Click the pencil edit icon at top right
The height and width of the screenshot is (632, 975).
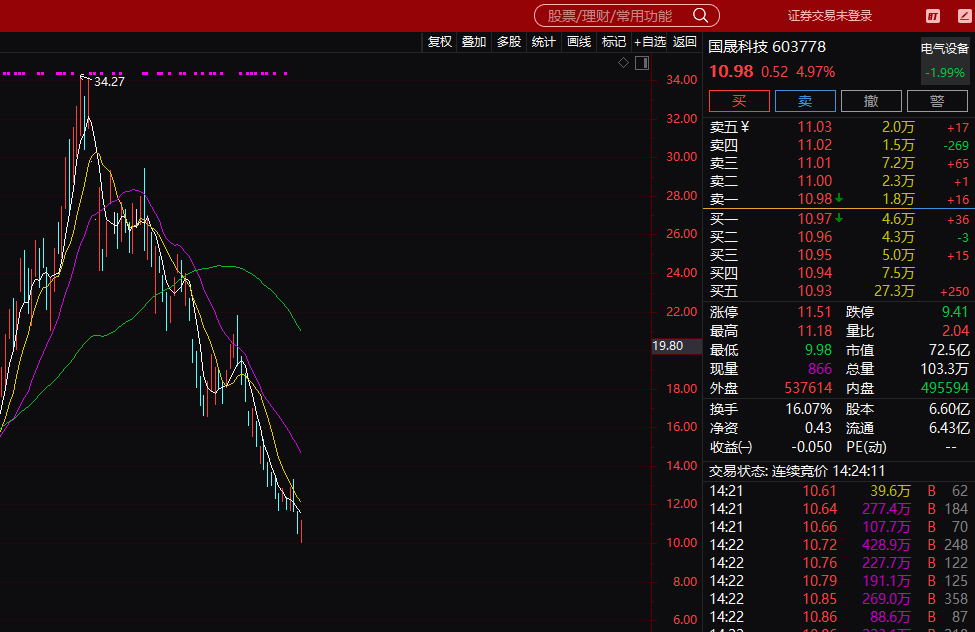(964, 16)
